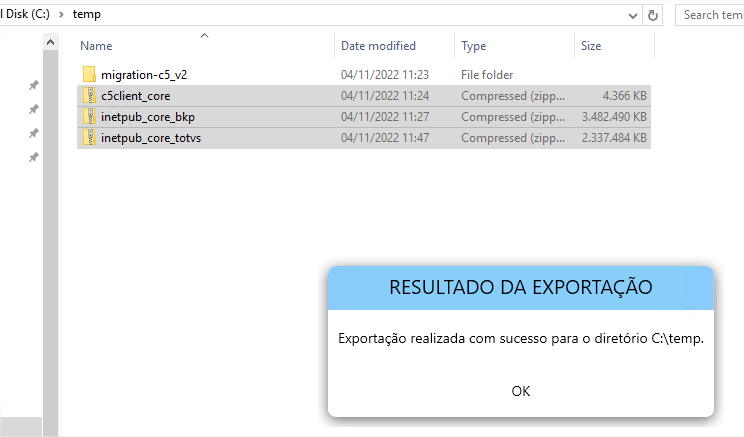Click pin icon beside migration-c5_v2 row
744x437 pixels.
point(34,85)
